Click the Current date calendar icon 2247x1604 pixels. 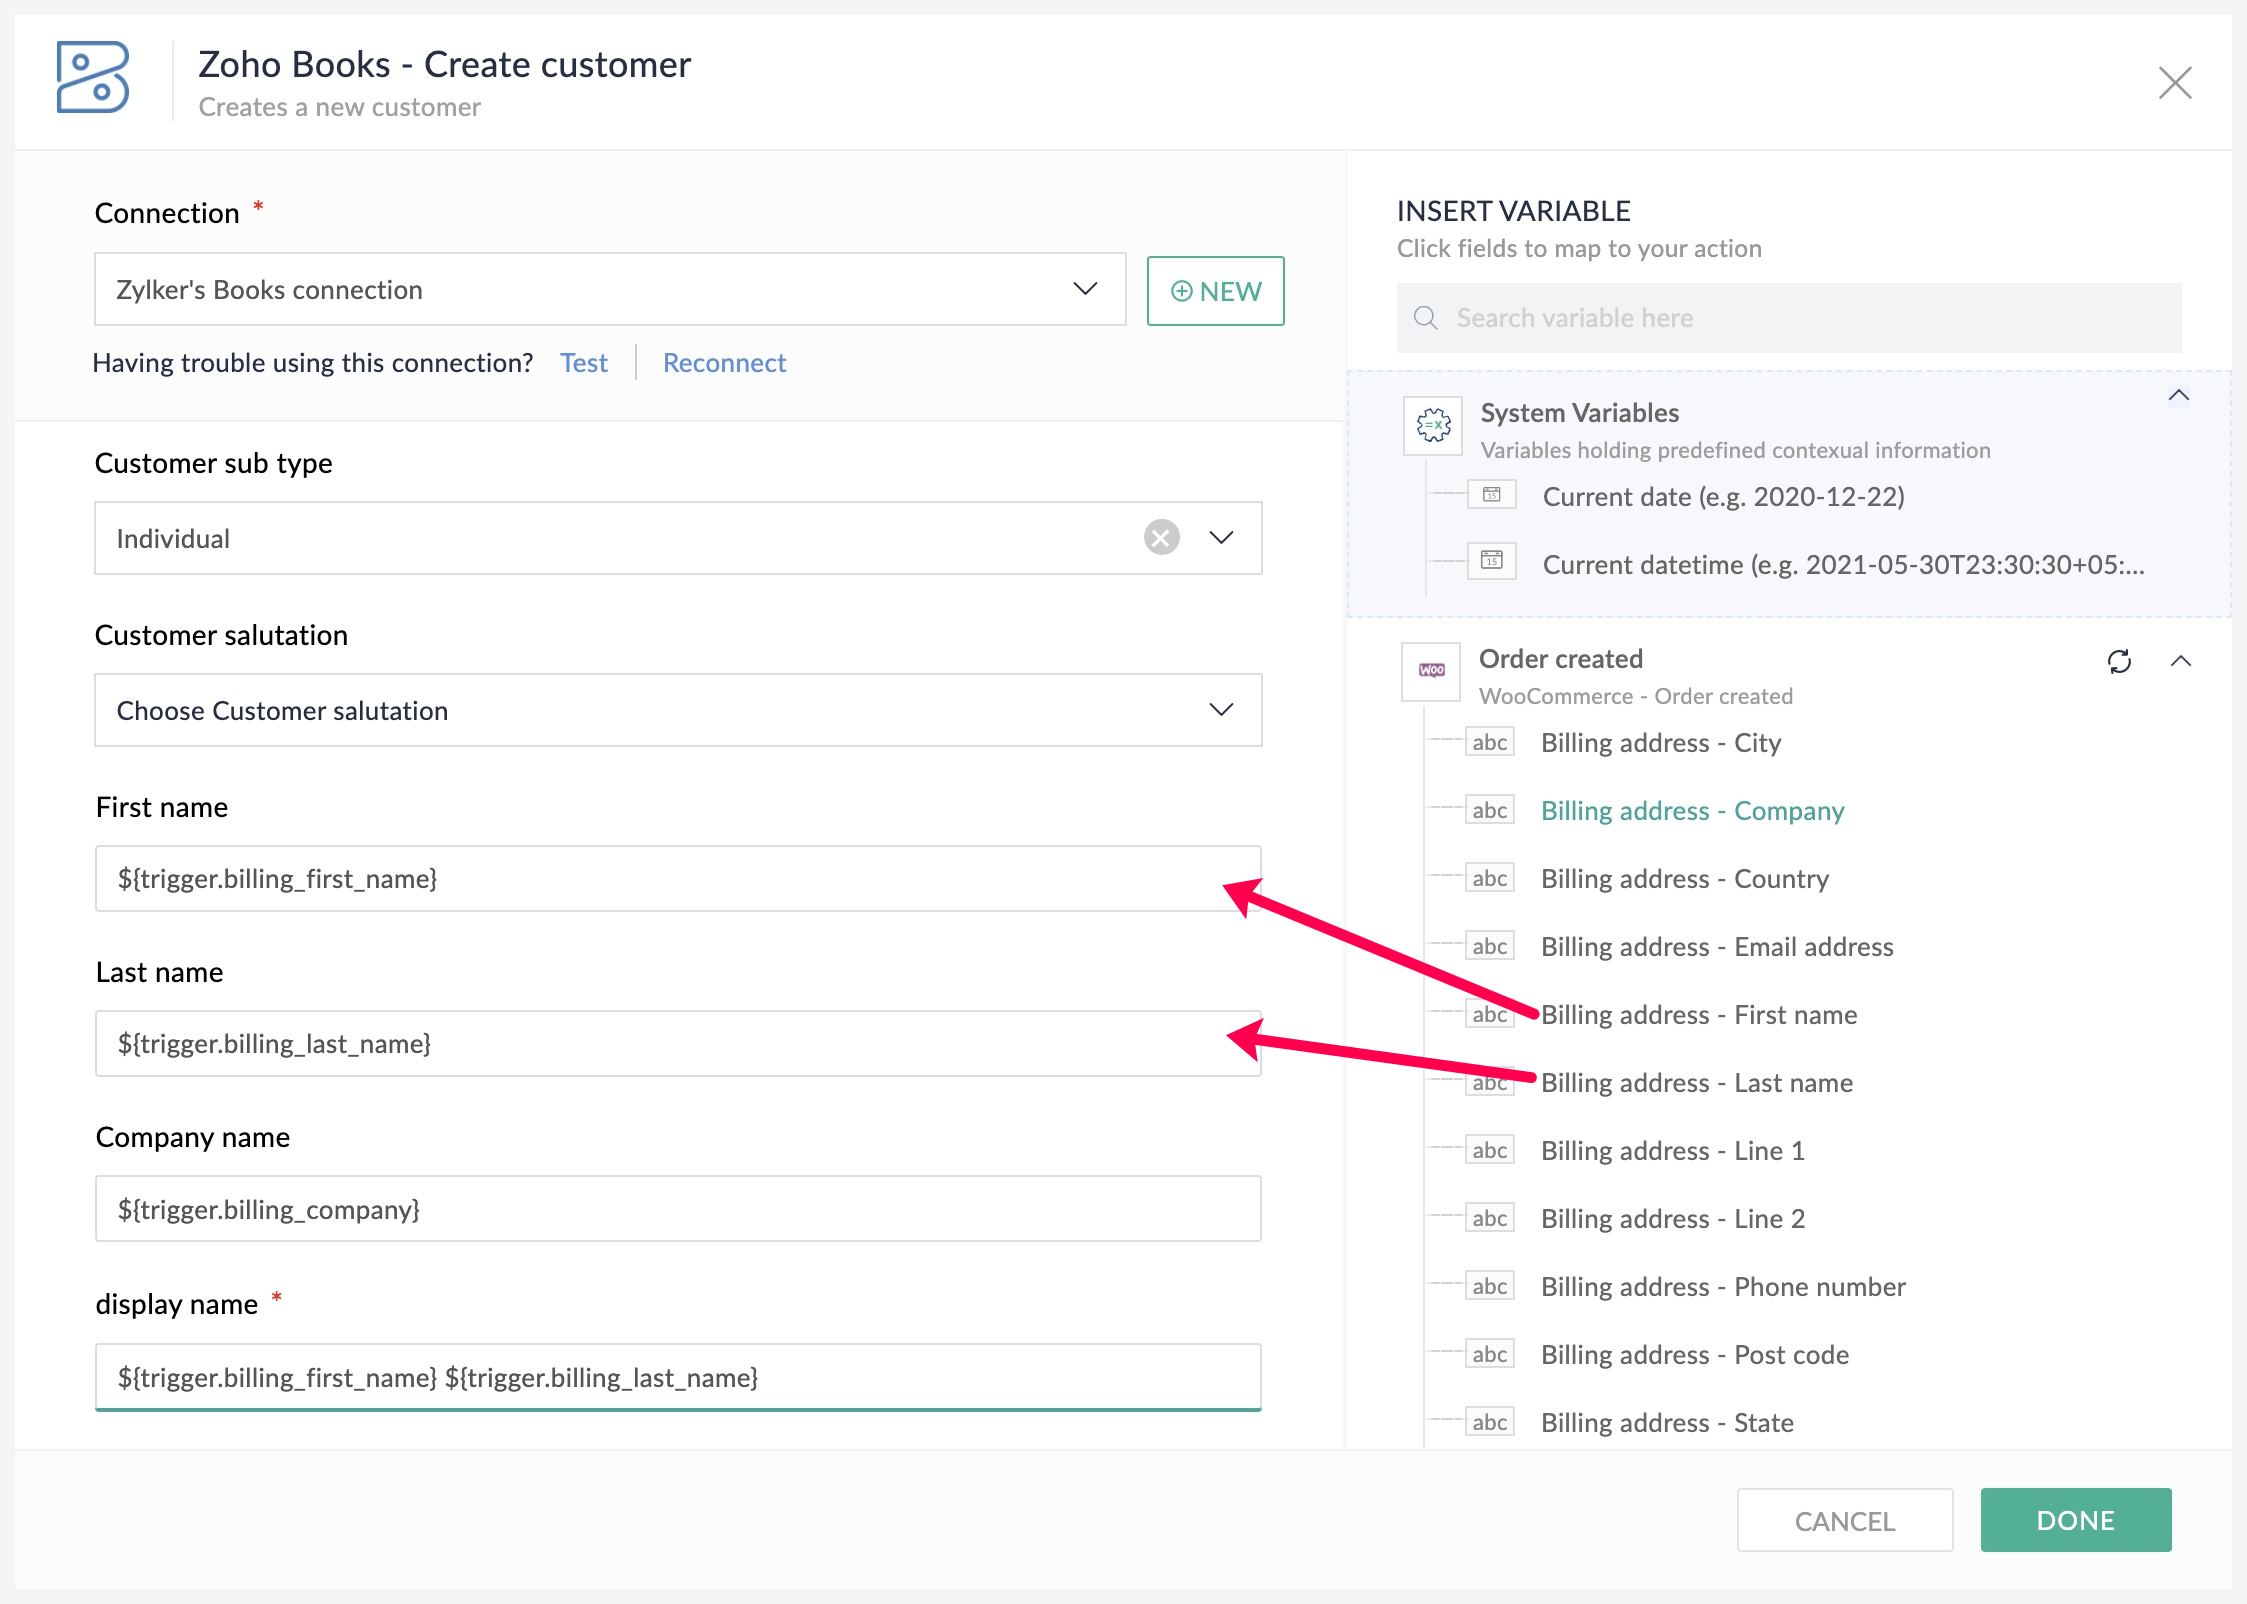(1491, 495)
